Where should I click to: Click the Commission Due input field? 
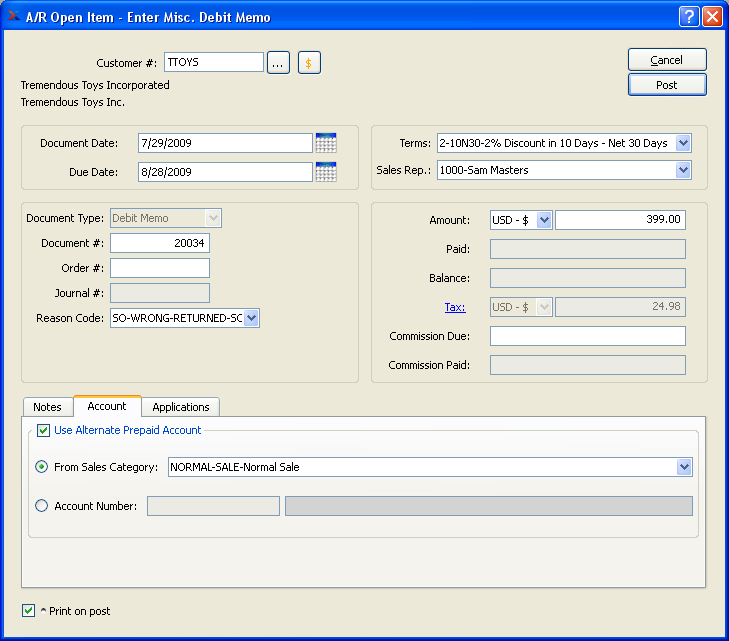(x=587, y=336)
